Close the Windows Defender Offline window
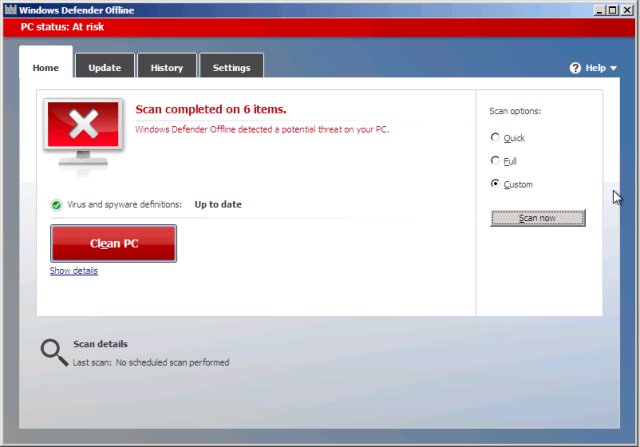The image size is (640, 447). (x=627, y=10)
